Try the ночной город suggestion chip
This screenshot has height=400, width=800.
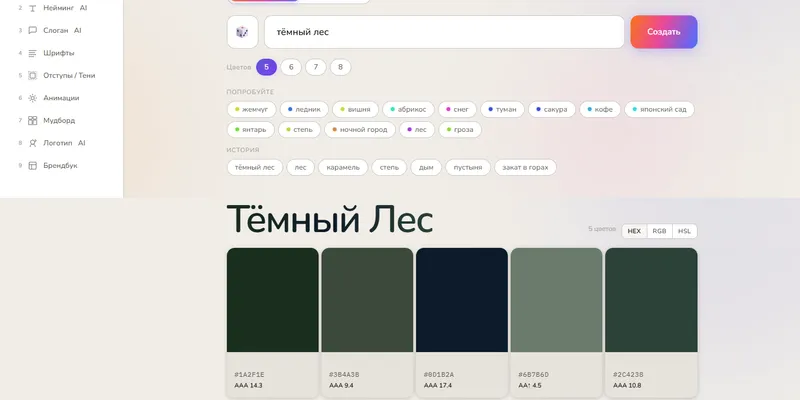pos(360,130)
